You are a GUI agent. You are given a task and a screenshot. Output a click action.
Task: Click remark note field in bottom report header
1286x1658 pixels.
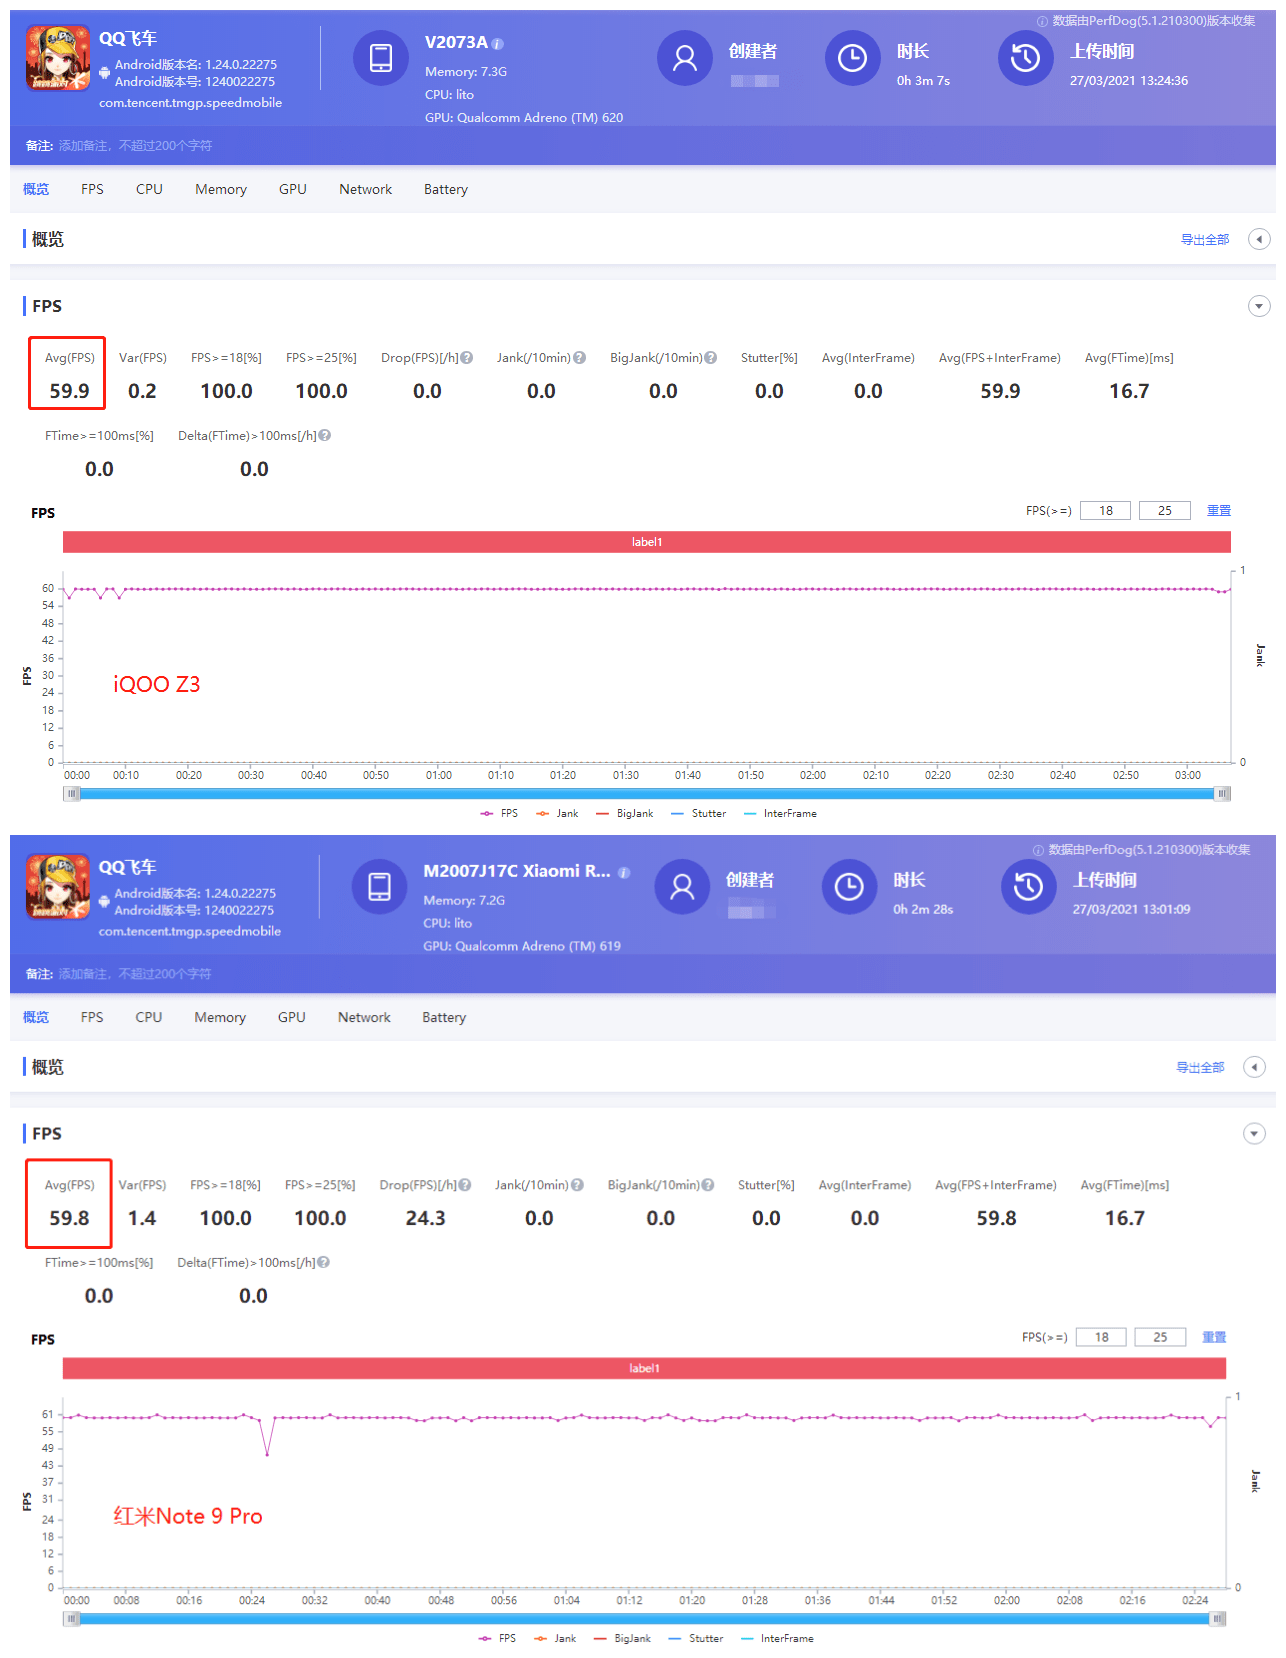point(135,974)
